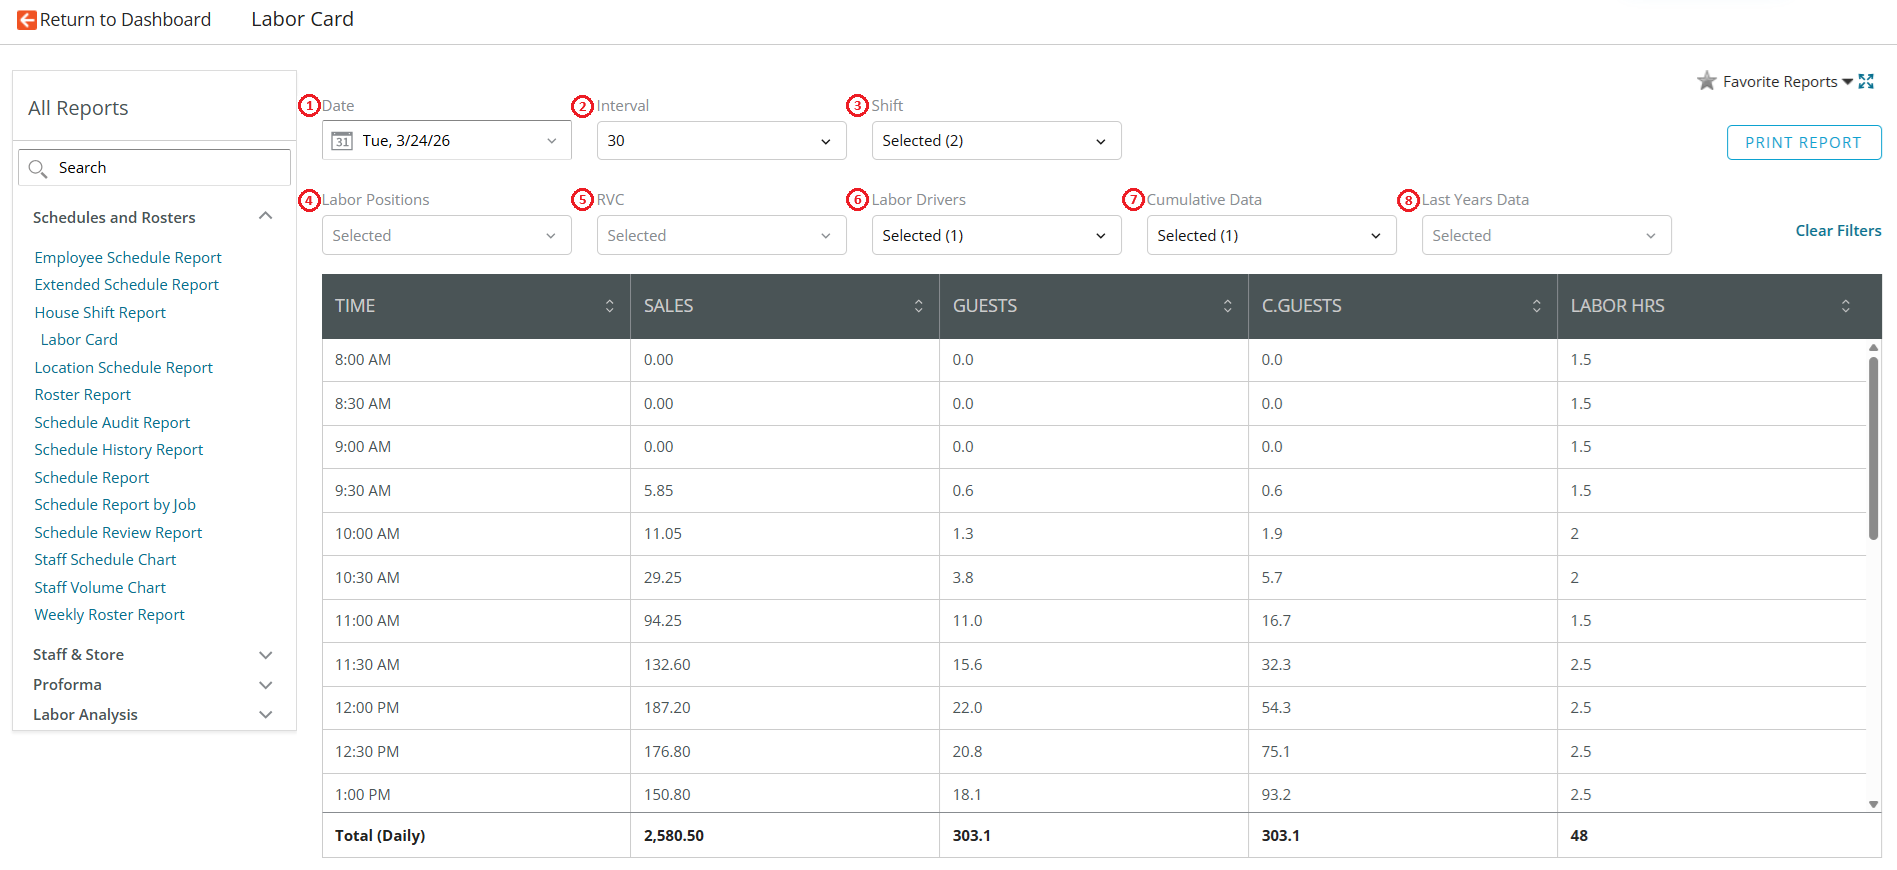Click the 11:00 AM guests value 11.0
Viewport: 1897px width, 870px height.
(968, 621)
